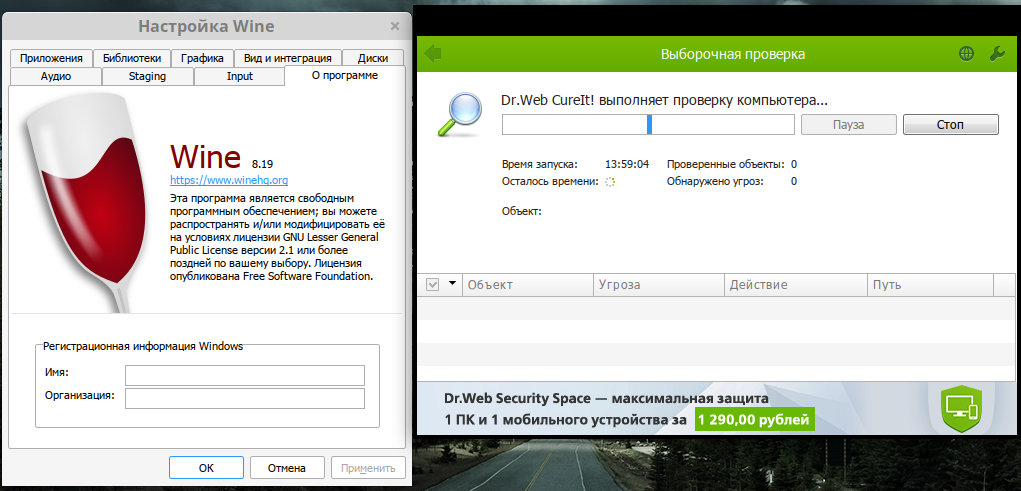Select the Диски tab

(x=372, y=58)
